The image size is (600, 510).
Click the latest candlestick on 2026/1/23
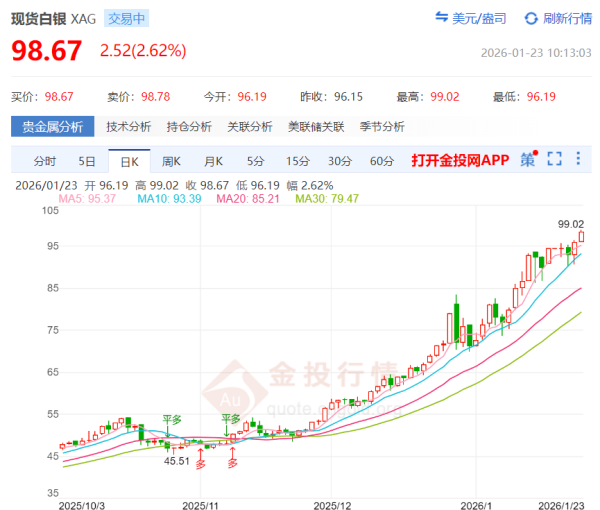tap(581, 237)
